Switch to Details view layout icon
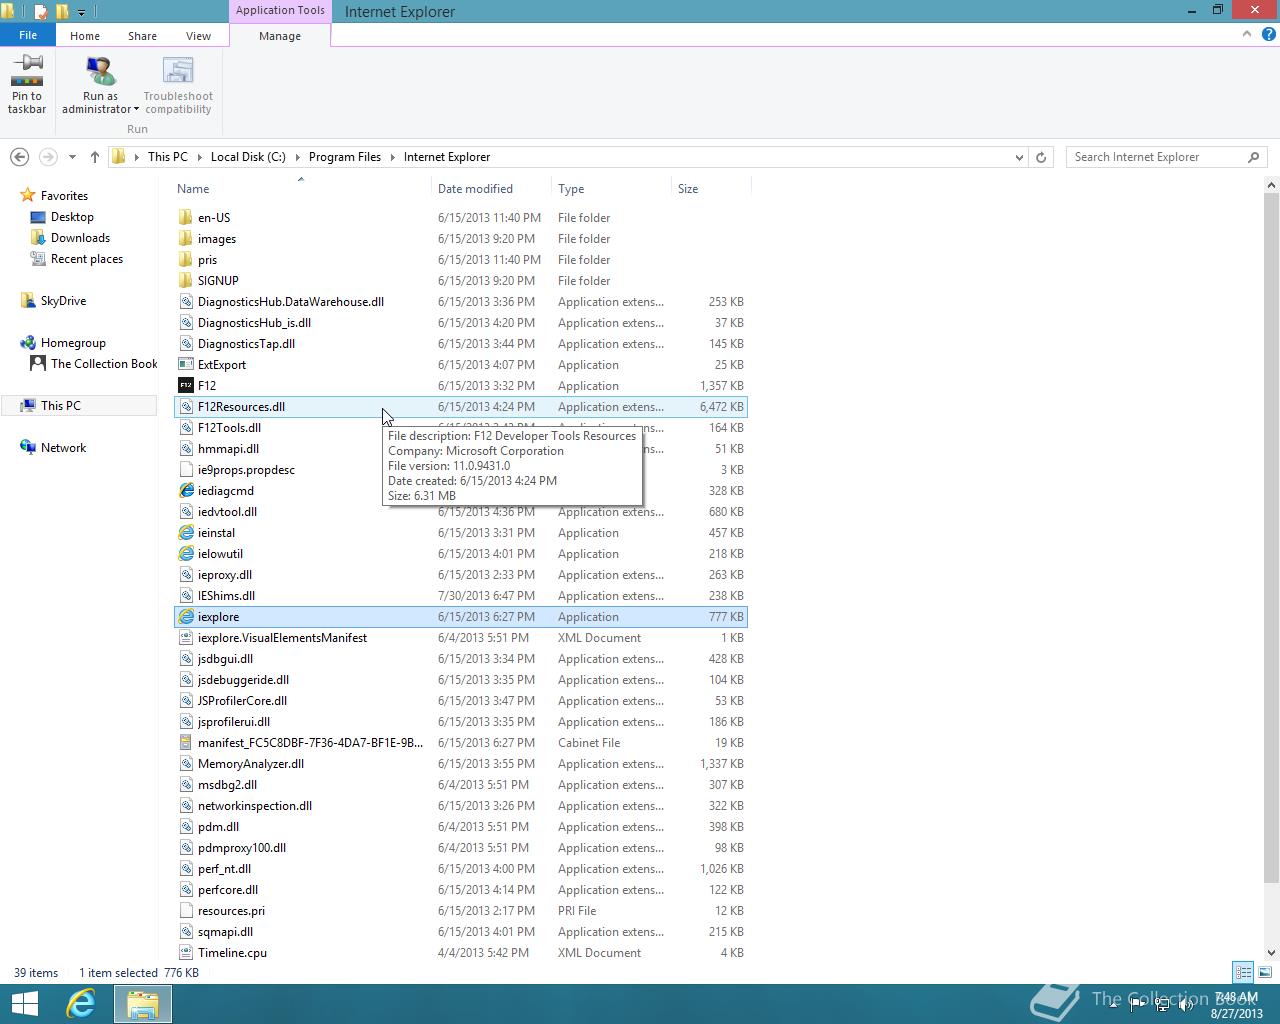 click(x=1243, y=972)
